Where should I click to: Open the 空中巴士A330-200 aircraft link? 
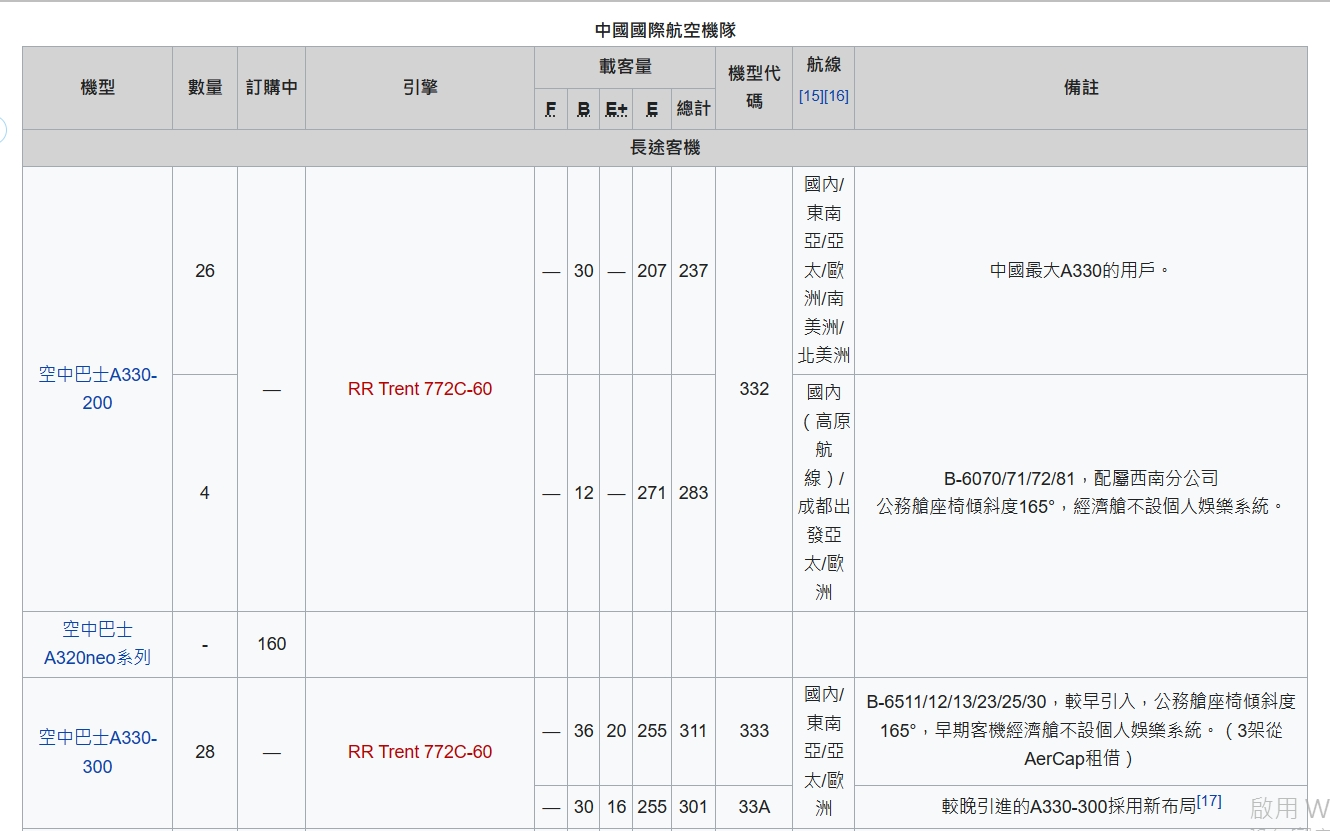click(97, 389)
